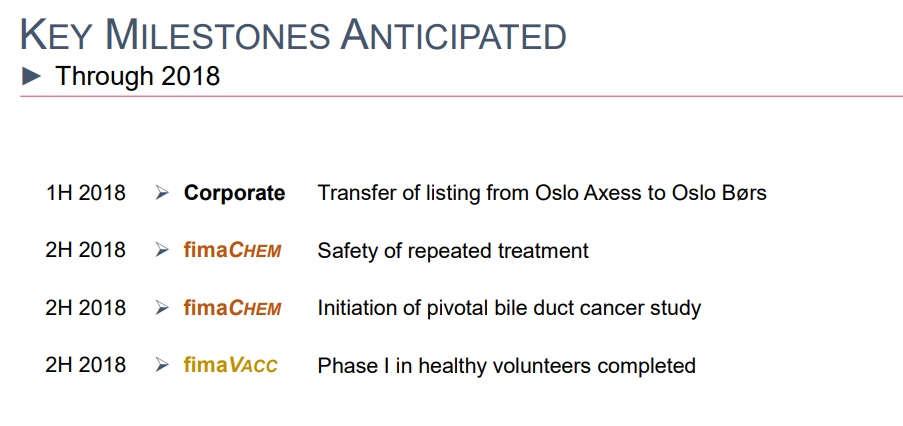The height and width of the screenshot is (426, 903).
Task: Click the red divider line under the subtitle
Action: point(461,96)
